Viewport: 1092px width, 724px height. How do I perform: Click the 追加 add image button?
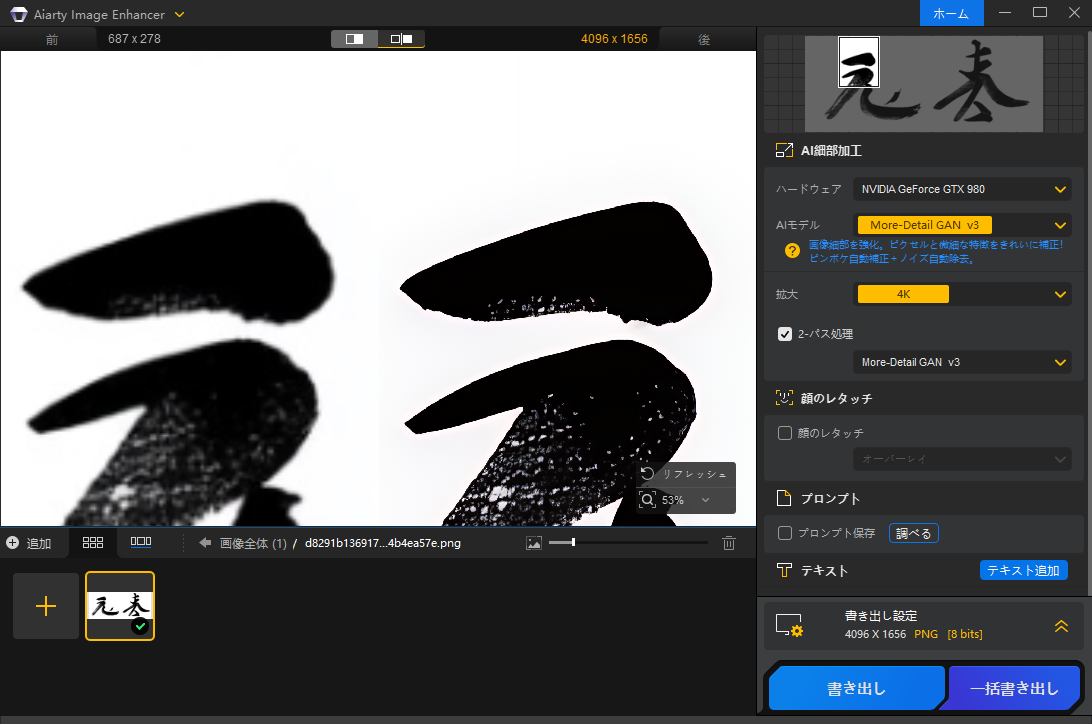[x=29, y=543]
